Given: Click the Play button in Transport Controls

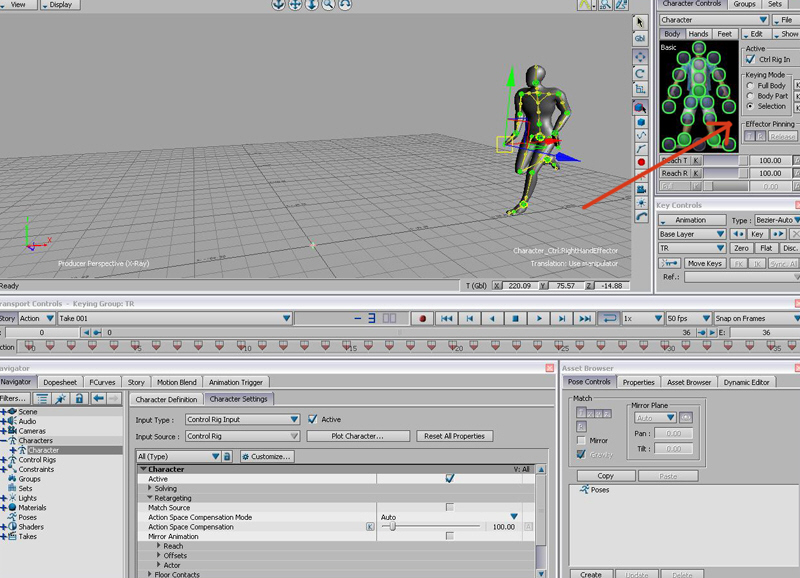Looking at the screenshot, I should click(539, 318).
